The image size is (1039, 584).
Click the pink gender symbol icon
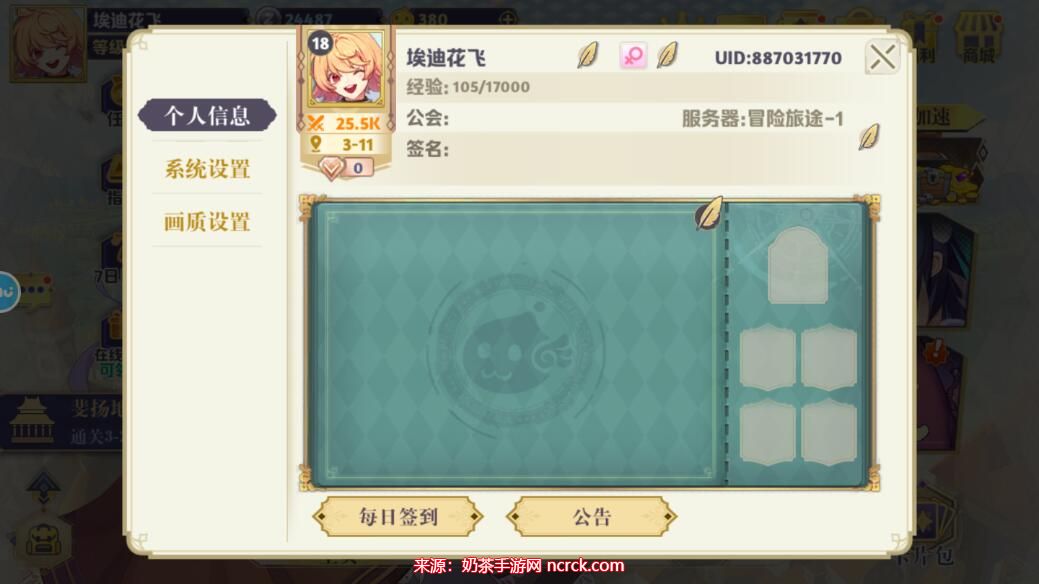point(633,56)
